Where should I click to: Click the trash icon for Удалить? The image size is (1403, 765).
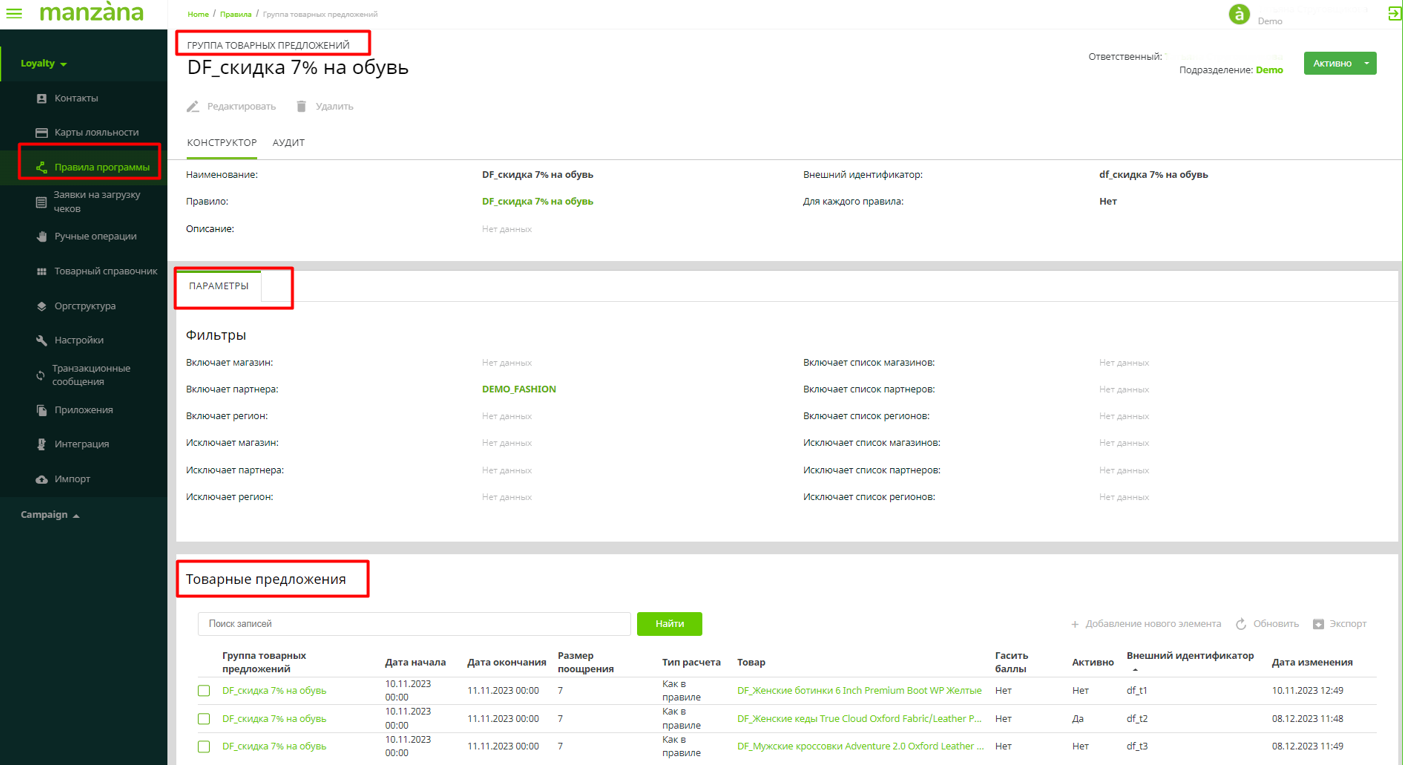pyautogui.click(x=301, y=106)
